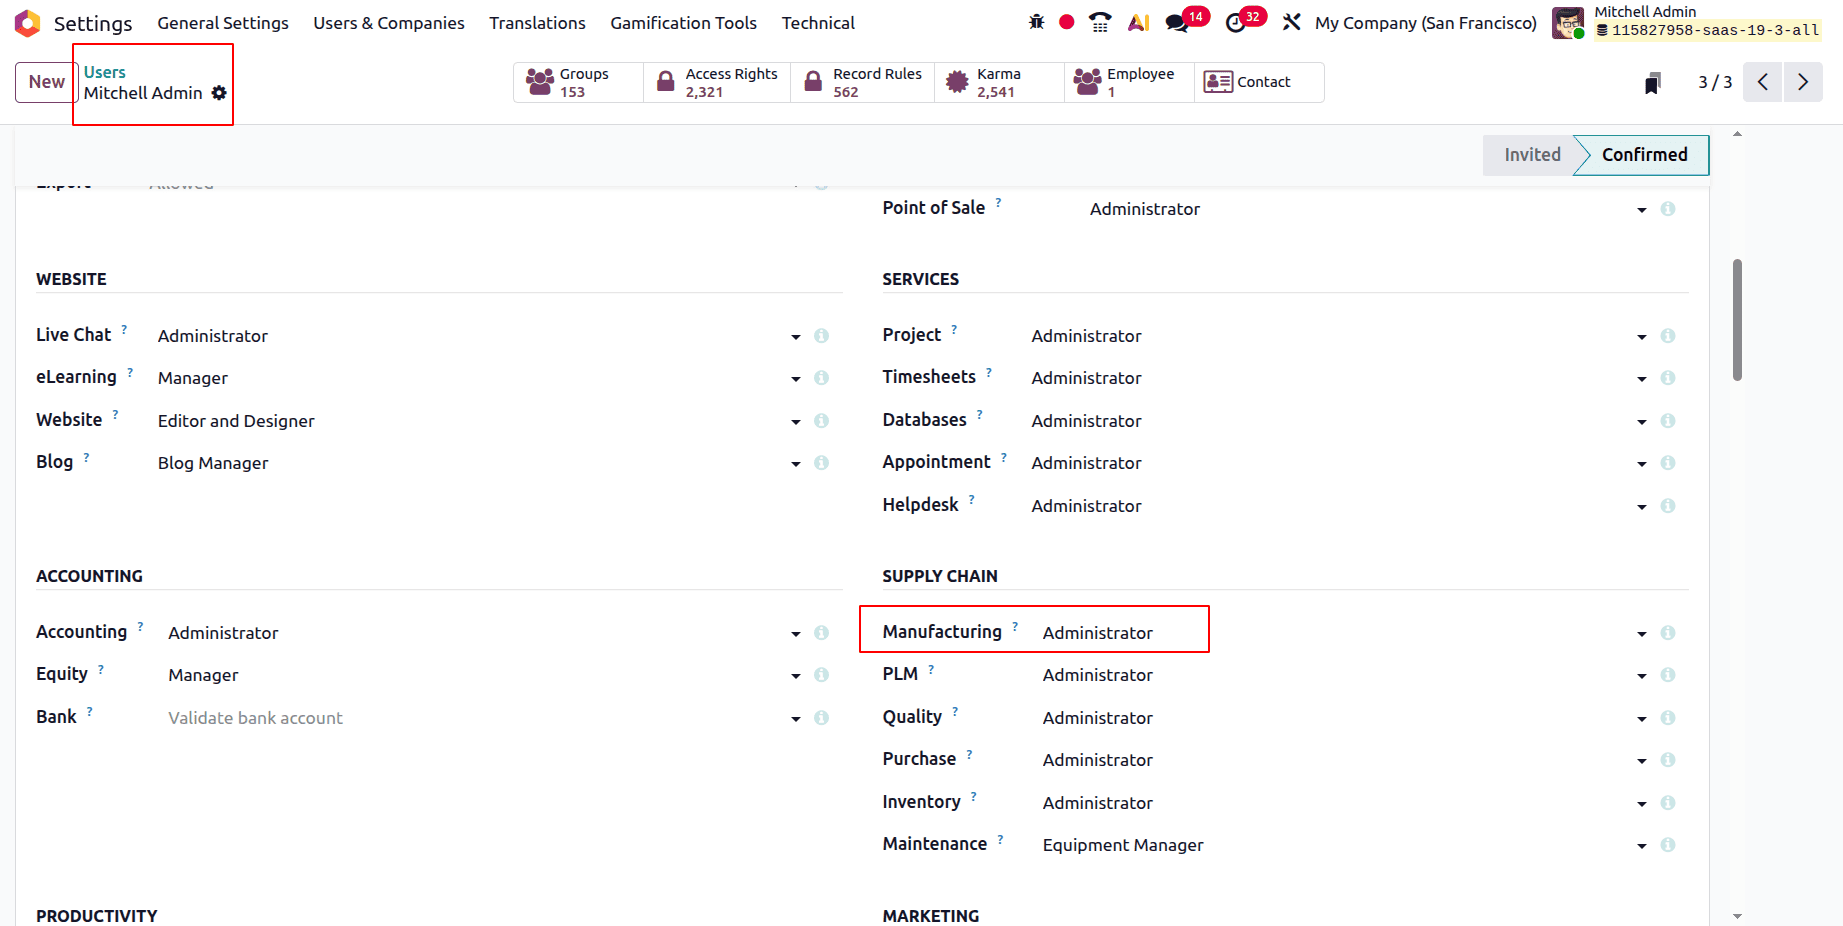This screenshot has width=1843, height=926.
Task: Click the New button
Action: click(47, 82)
